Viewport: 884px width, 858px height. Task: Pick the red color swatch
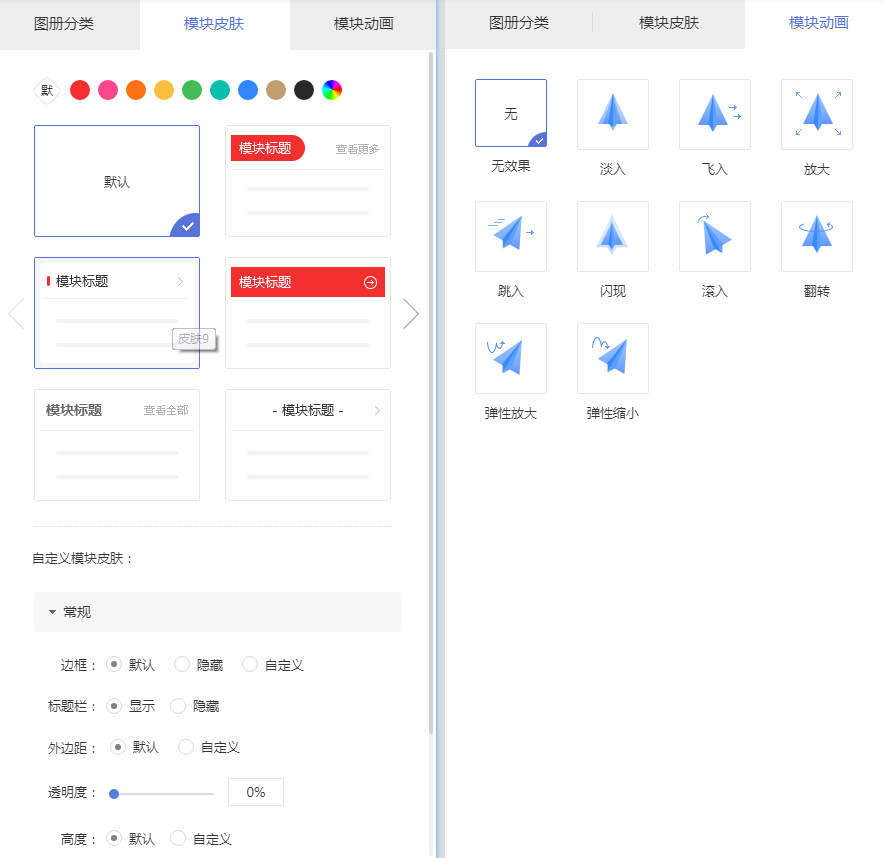pos(80,90)
